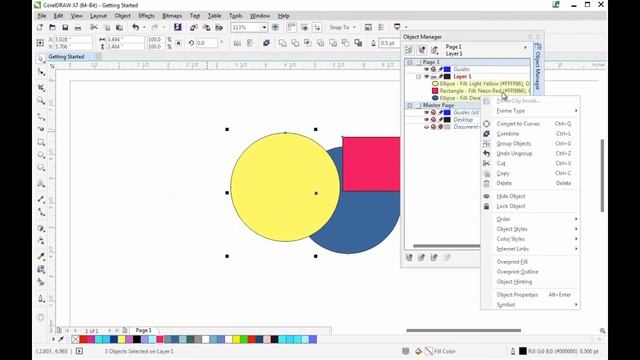
Task: Click the Print icon in toolbar
Action: [78, 27]
